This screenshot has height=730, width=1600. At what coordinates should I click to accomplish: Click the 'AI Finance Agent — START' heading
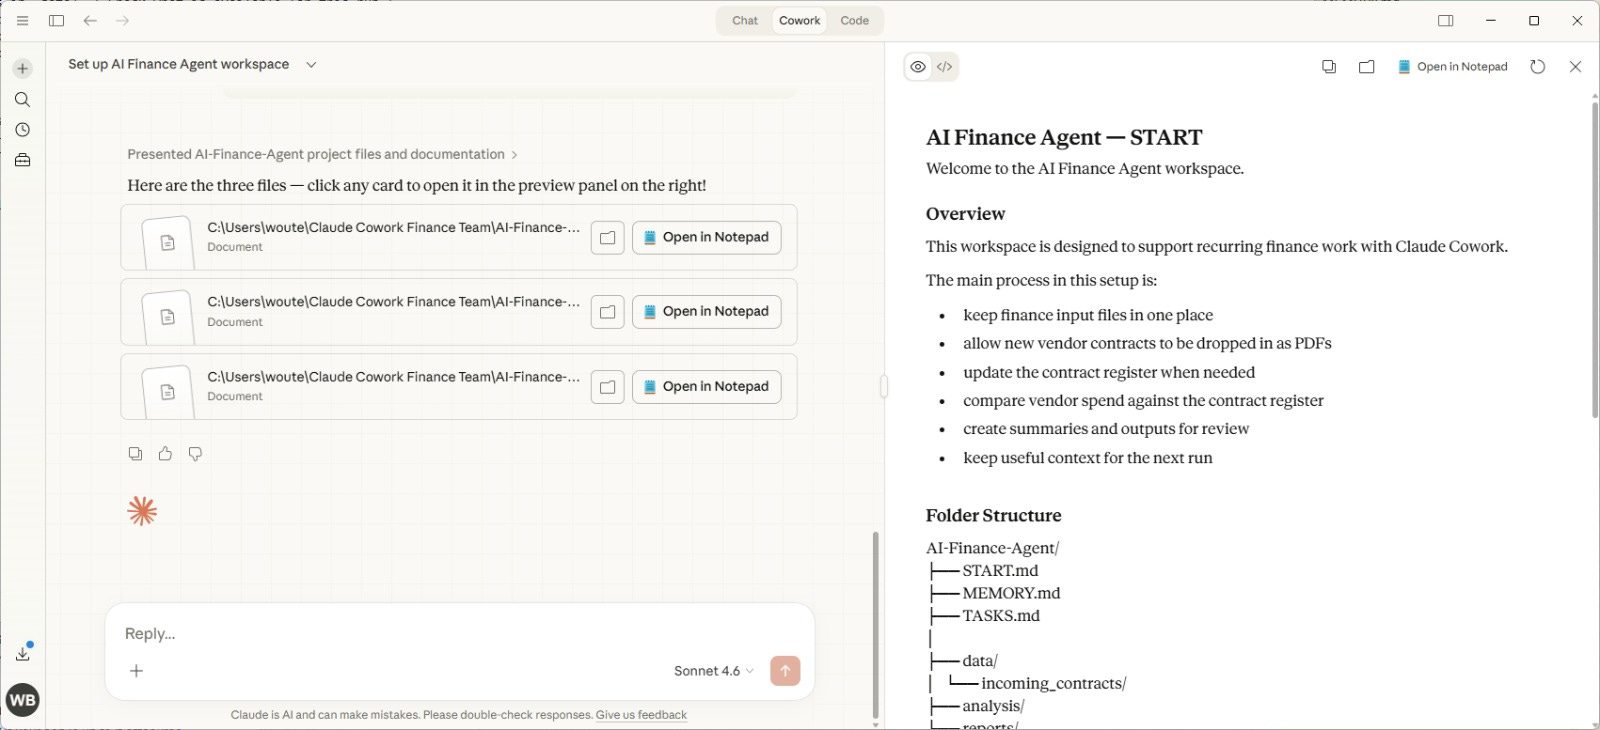tap(1064, 137)
